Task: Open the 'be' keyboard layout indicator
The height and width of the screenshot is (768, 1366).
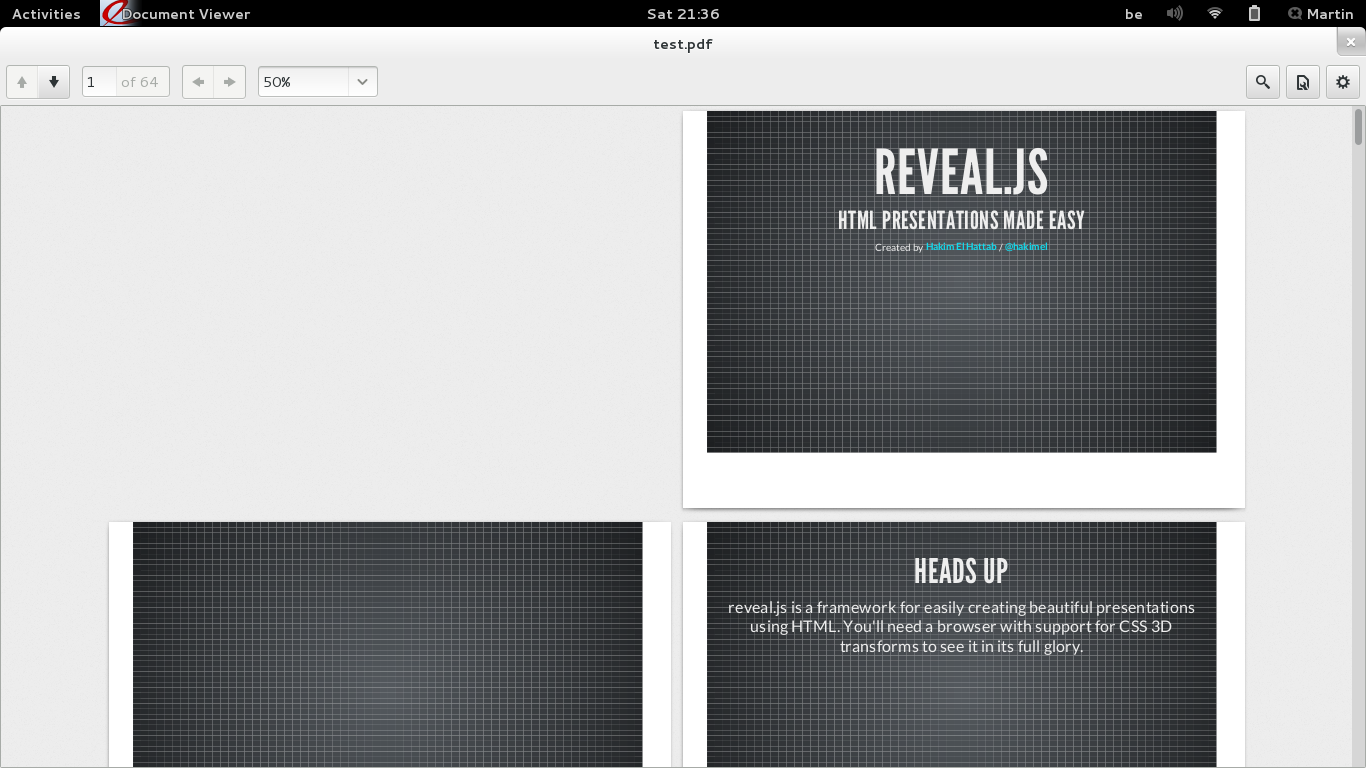Action: tap(1134, 14)
